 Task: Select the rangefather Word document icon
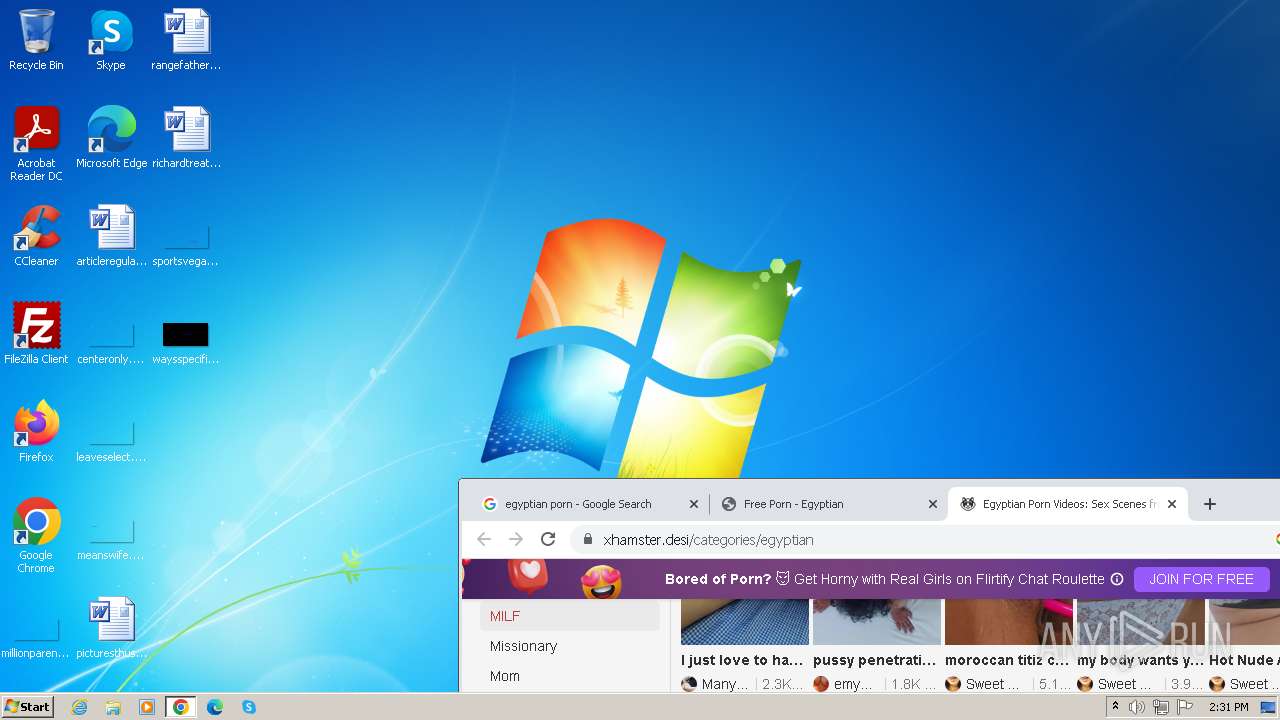point(186,40)
